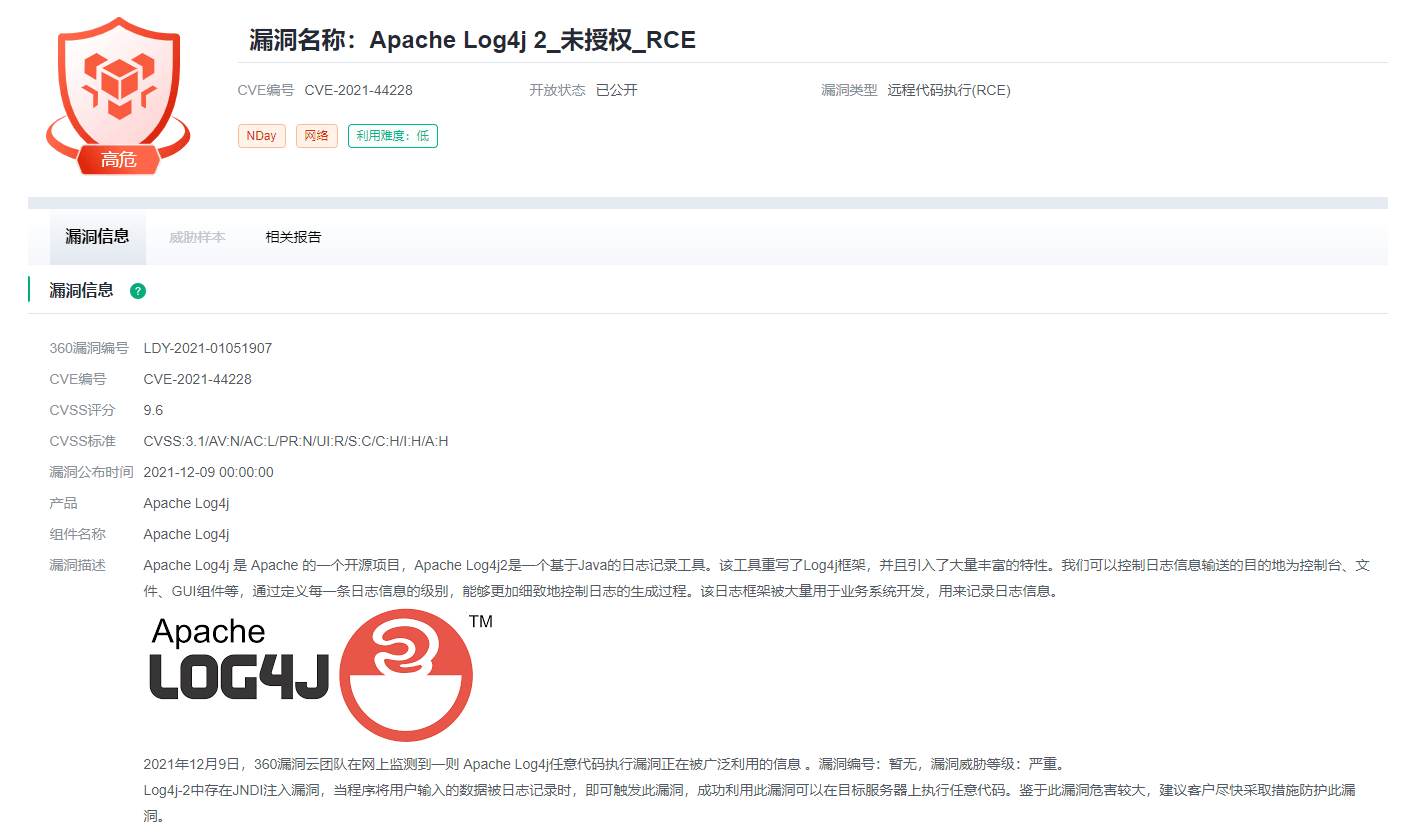Image resolution: width=1416 pixels, height=829 pixels.
Task: Click the 漏洞类型 label in header
Action: click(x=849, y=90)
